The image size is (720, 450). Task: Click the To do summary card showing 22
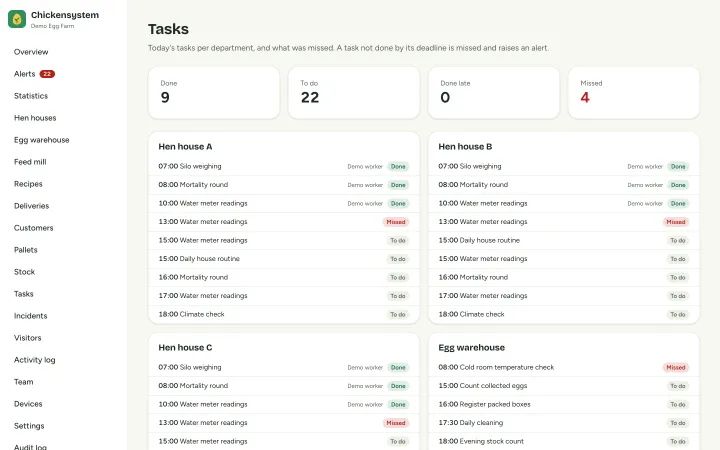click(354, 93)
